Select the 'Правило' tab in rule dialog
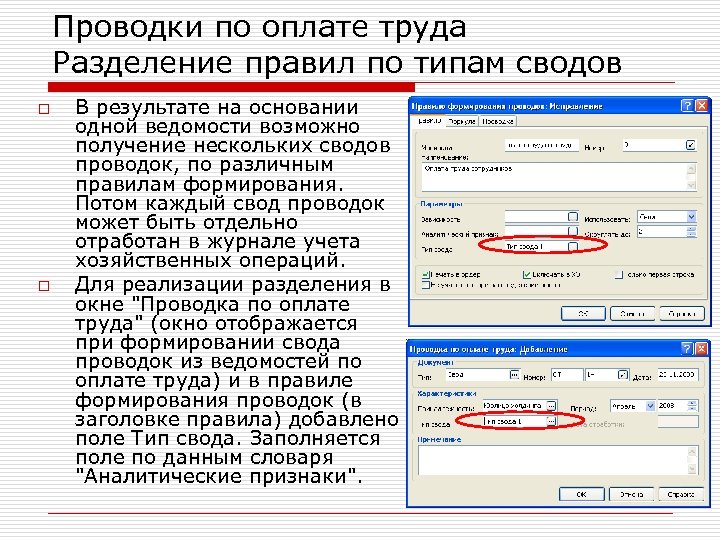Image resolution: width=720 pixels, height=540 pixels. pyautogui.click(x=430, y=121)
